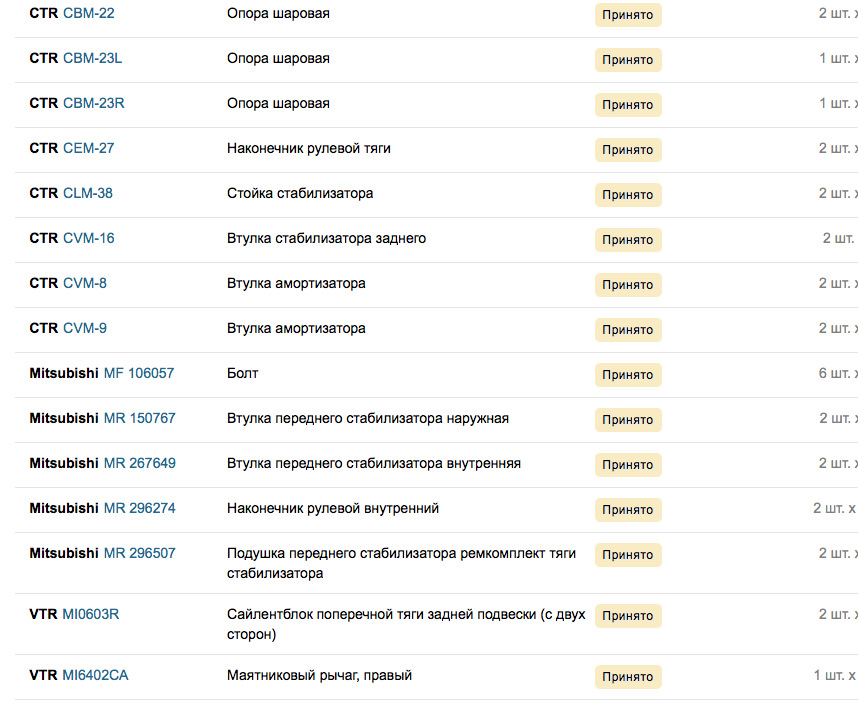Open the CVM-9 part number link
Image resolution: width=858 pixels, height=715 pixels.
(x=84, y=329)
